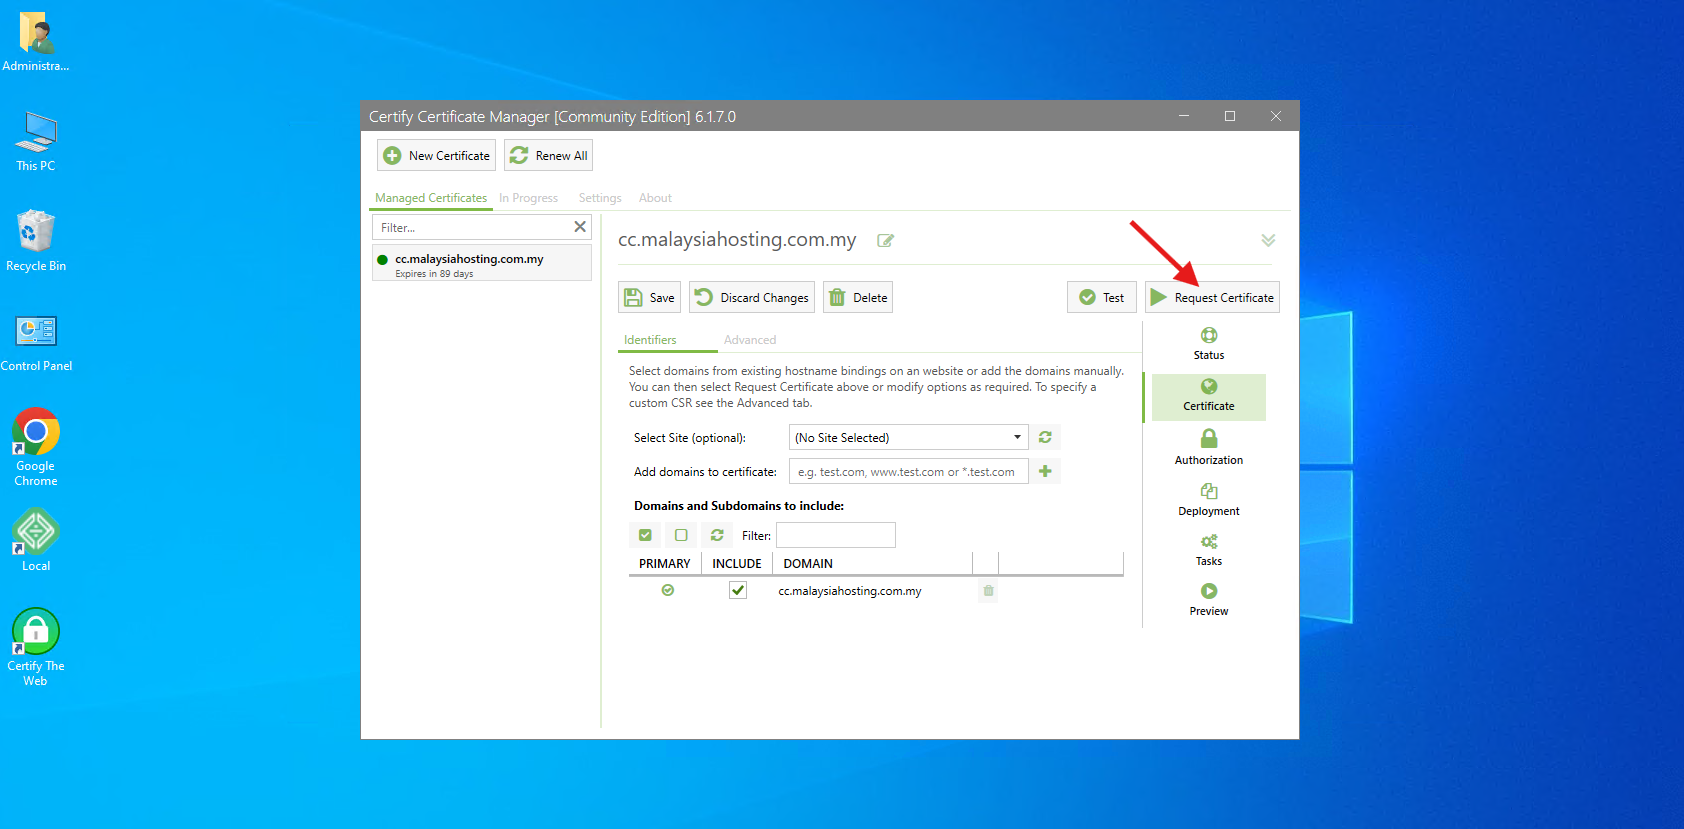Click the PRIMARY column header
Image resolution: width=1684 pixels, height=829 pixels.
click(665, 564)
